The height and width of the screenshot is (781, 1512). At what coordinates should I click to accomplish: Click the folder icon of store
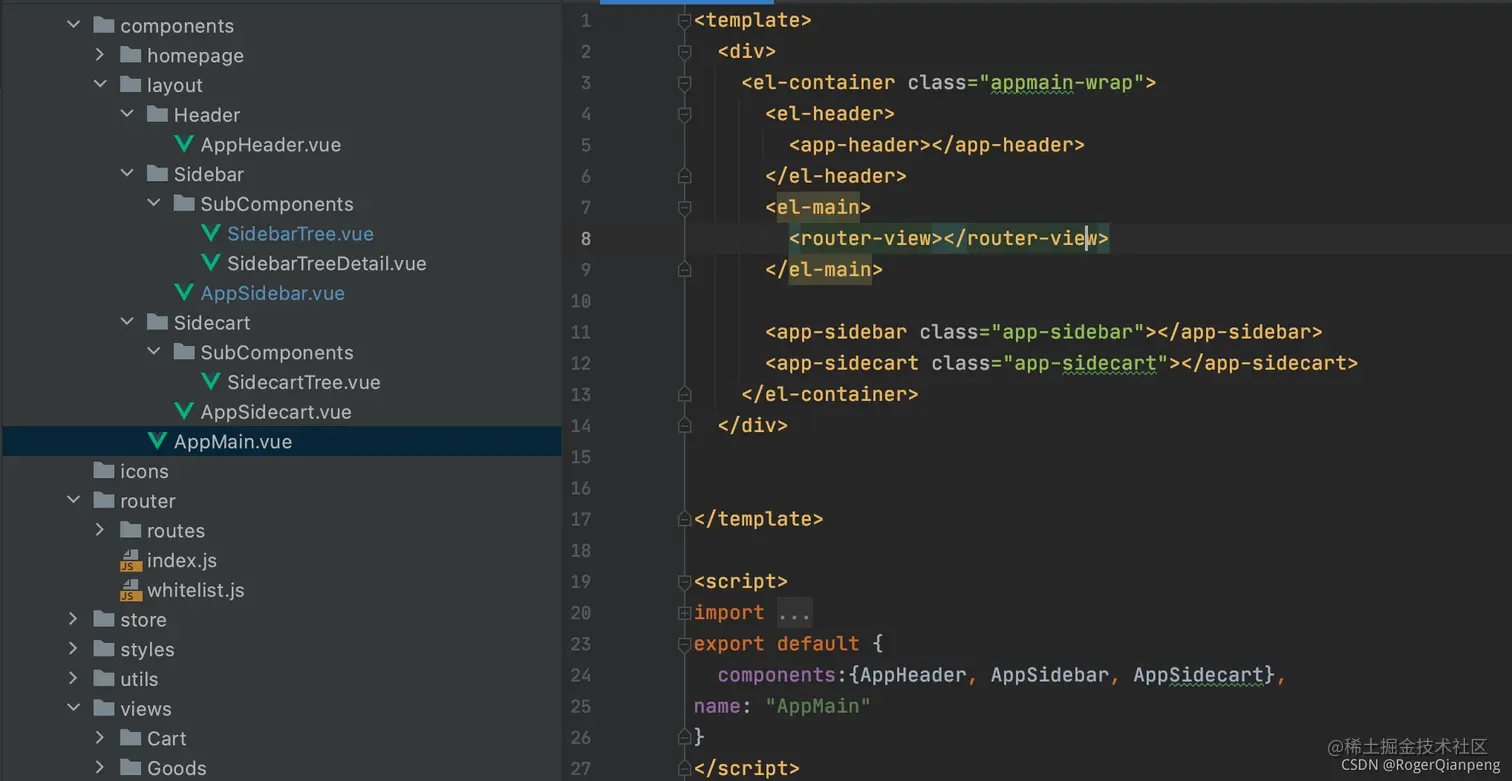click(x=104, y=619)
